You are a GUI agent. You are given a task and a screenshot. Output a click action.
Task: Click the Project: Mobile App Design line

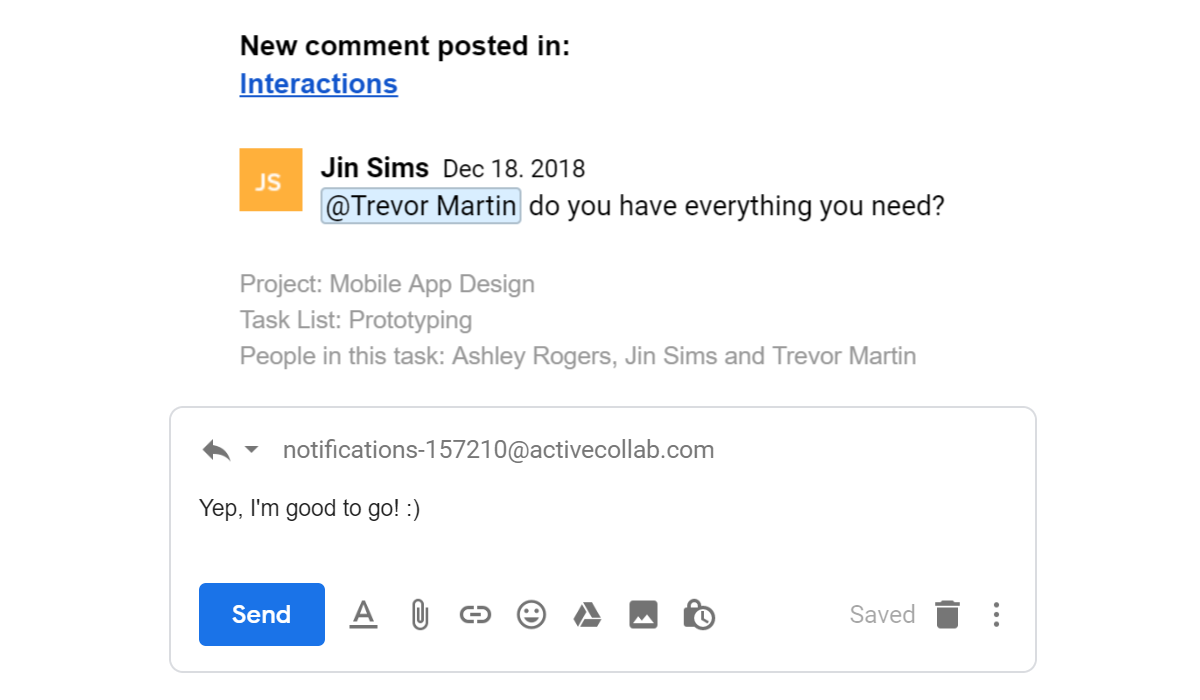pyautogui.click(x=387, y=284)
